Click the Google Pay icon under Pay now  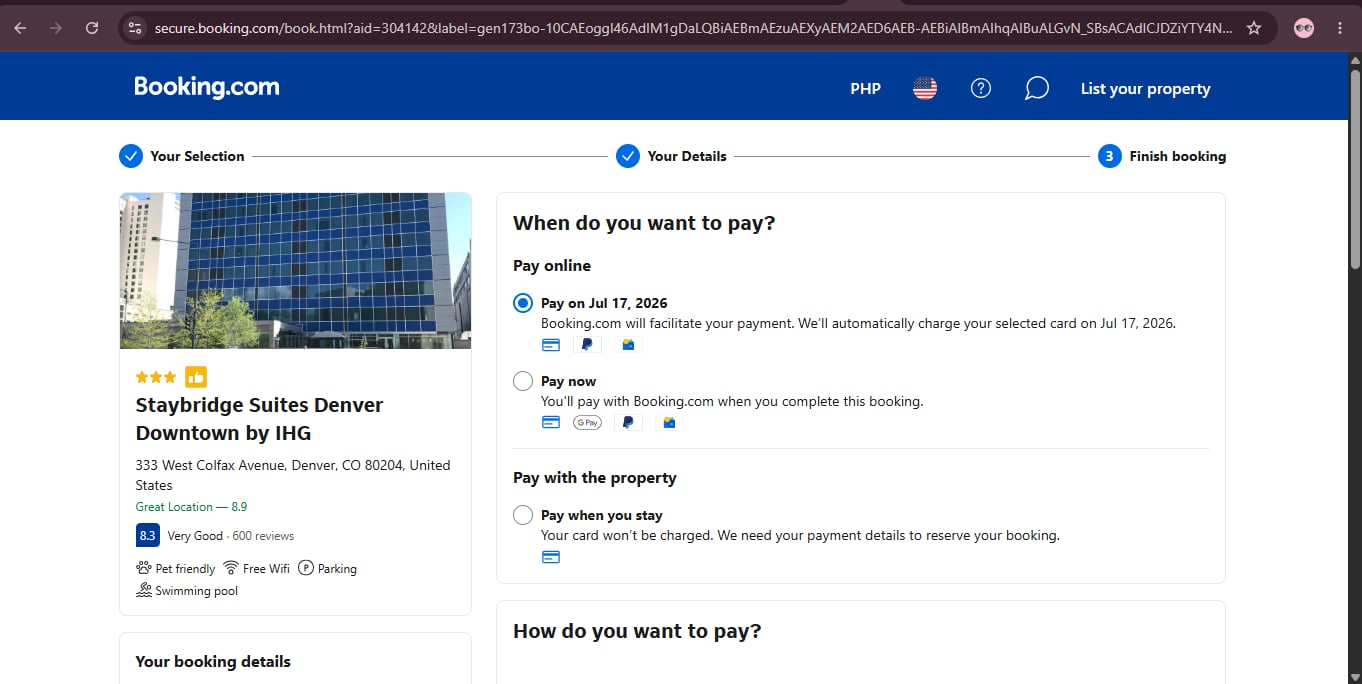click(587, 423)
